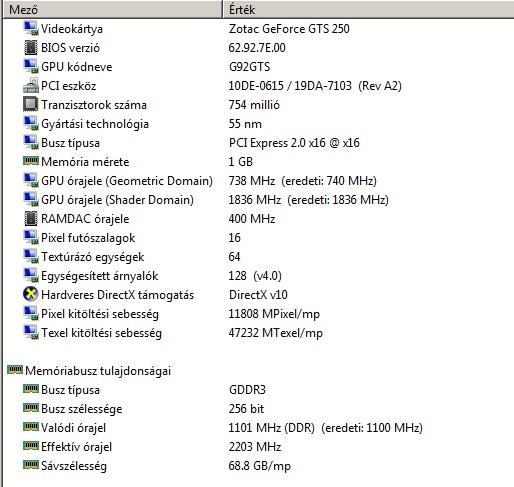Click the Textúrázó egységek icon

(31, 256)
